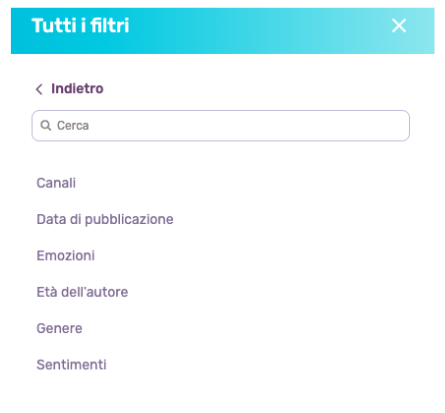Dismiss filters with the white X icon
The width and height of the screenshot is (445, 413).
pyautogui.click(x=399, y=26)
